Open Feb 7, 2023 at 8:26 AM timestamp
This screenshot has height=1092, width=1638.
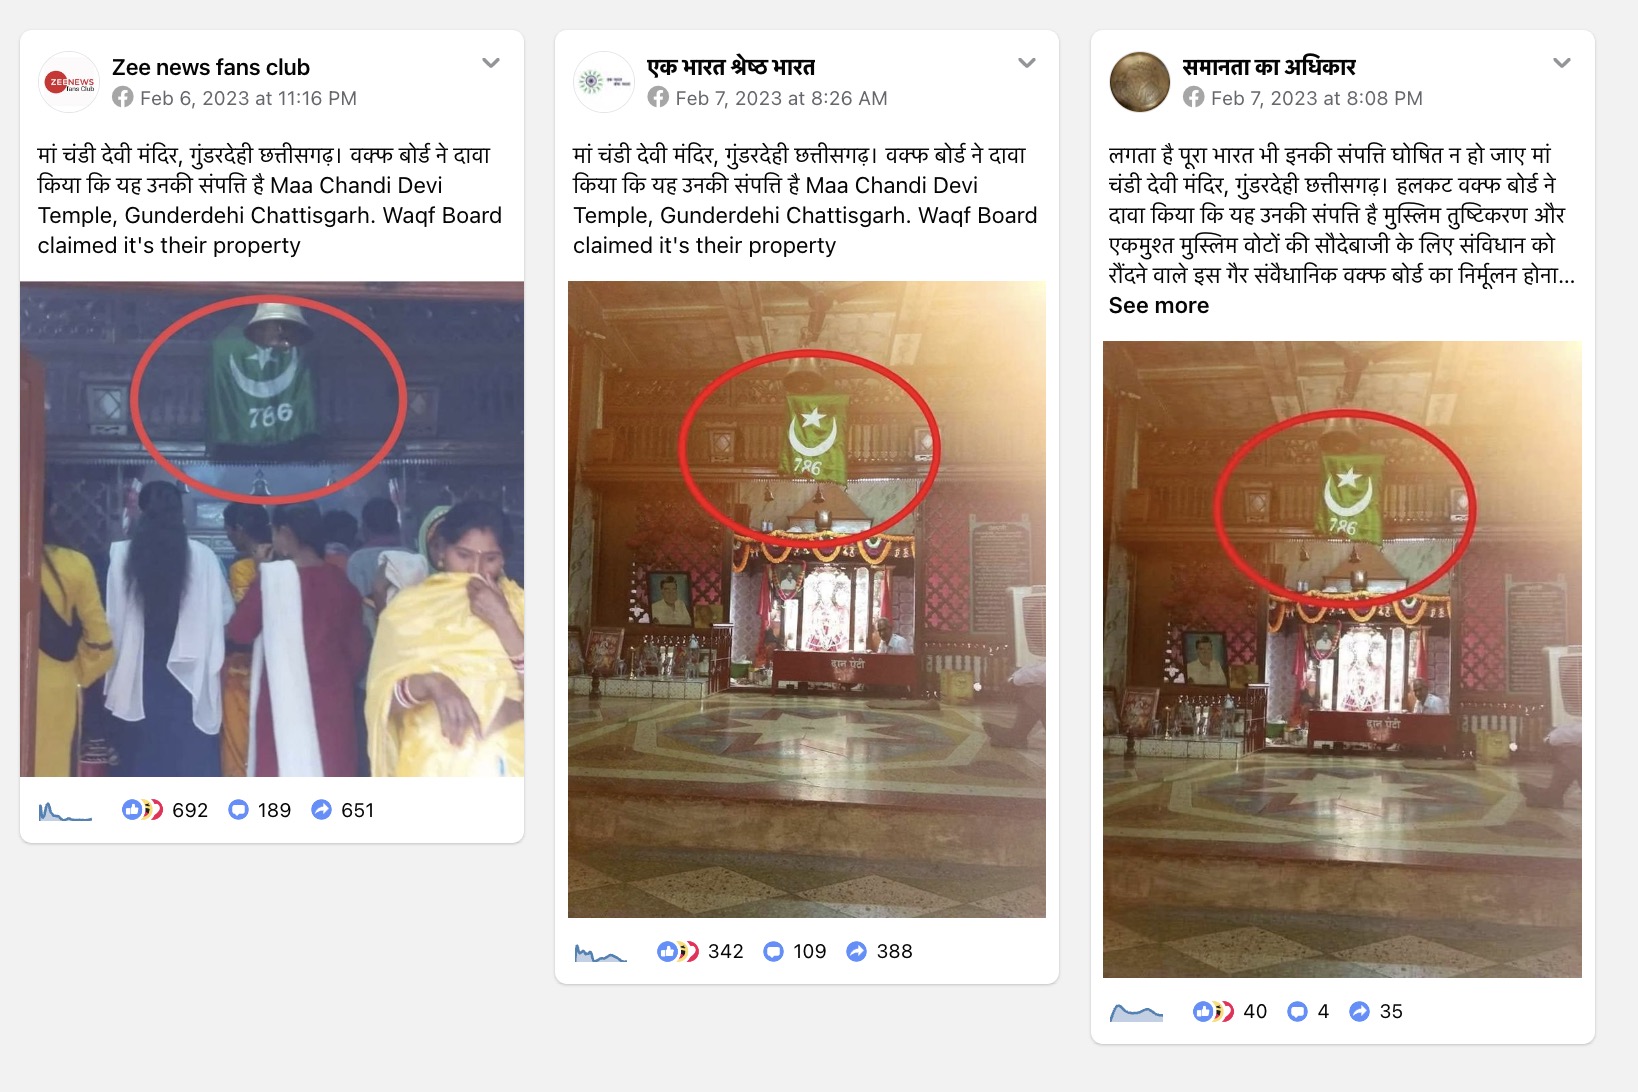pos(781,98)
